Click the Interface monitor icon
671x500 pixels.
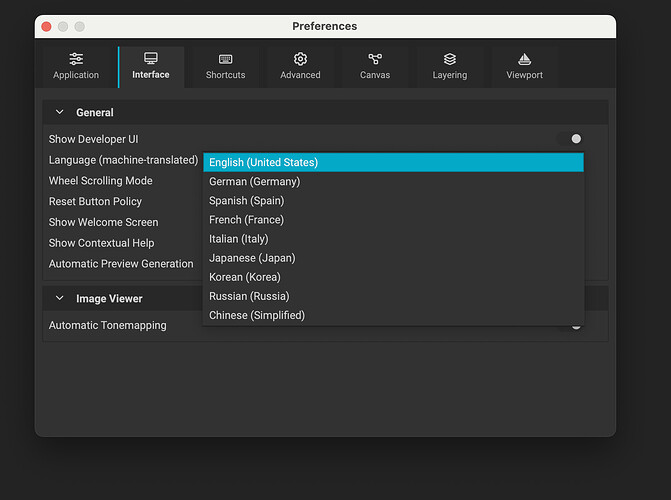pyautogui.click(x=151, y=59)
